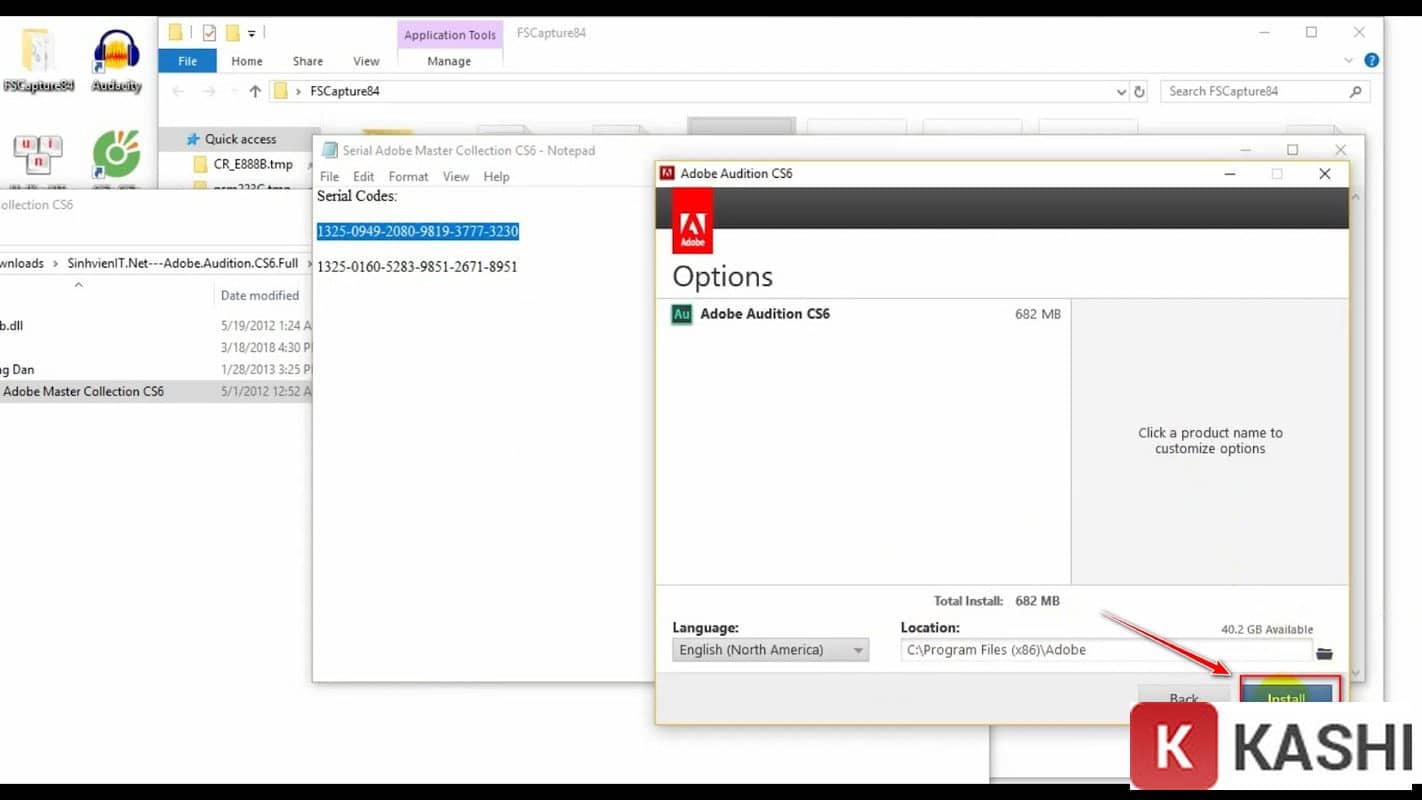The height and width of the screenshot is (800, 1422).
Task: Select the file row dated 1/28/2013
Action: coord(156,369)
